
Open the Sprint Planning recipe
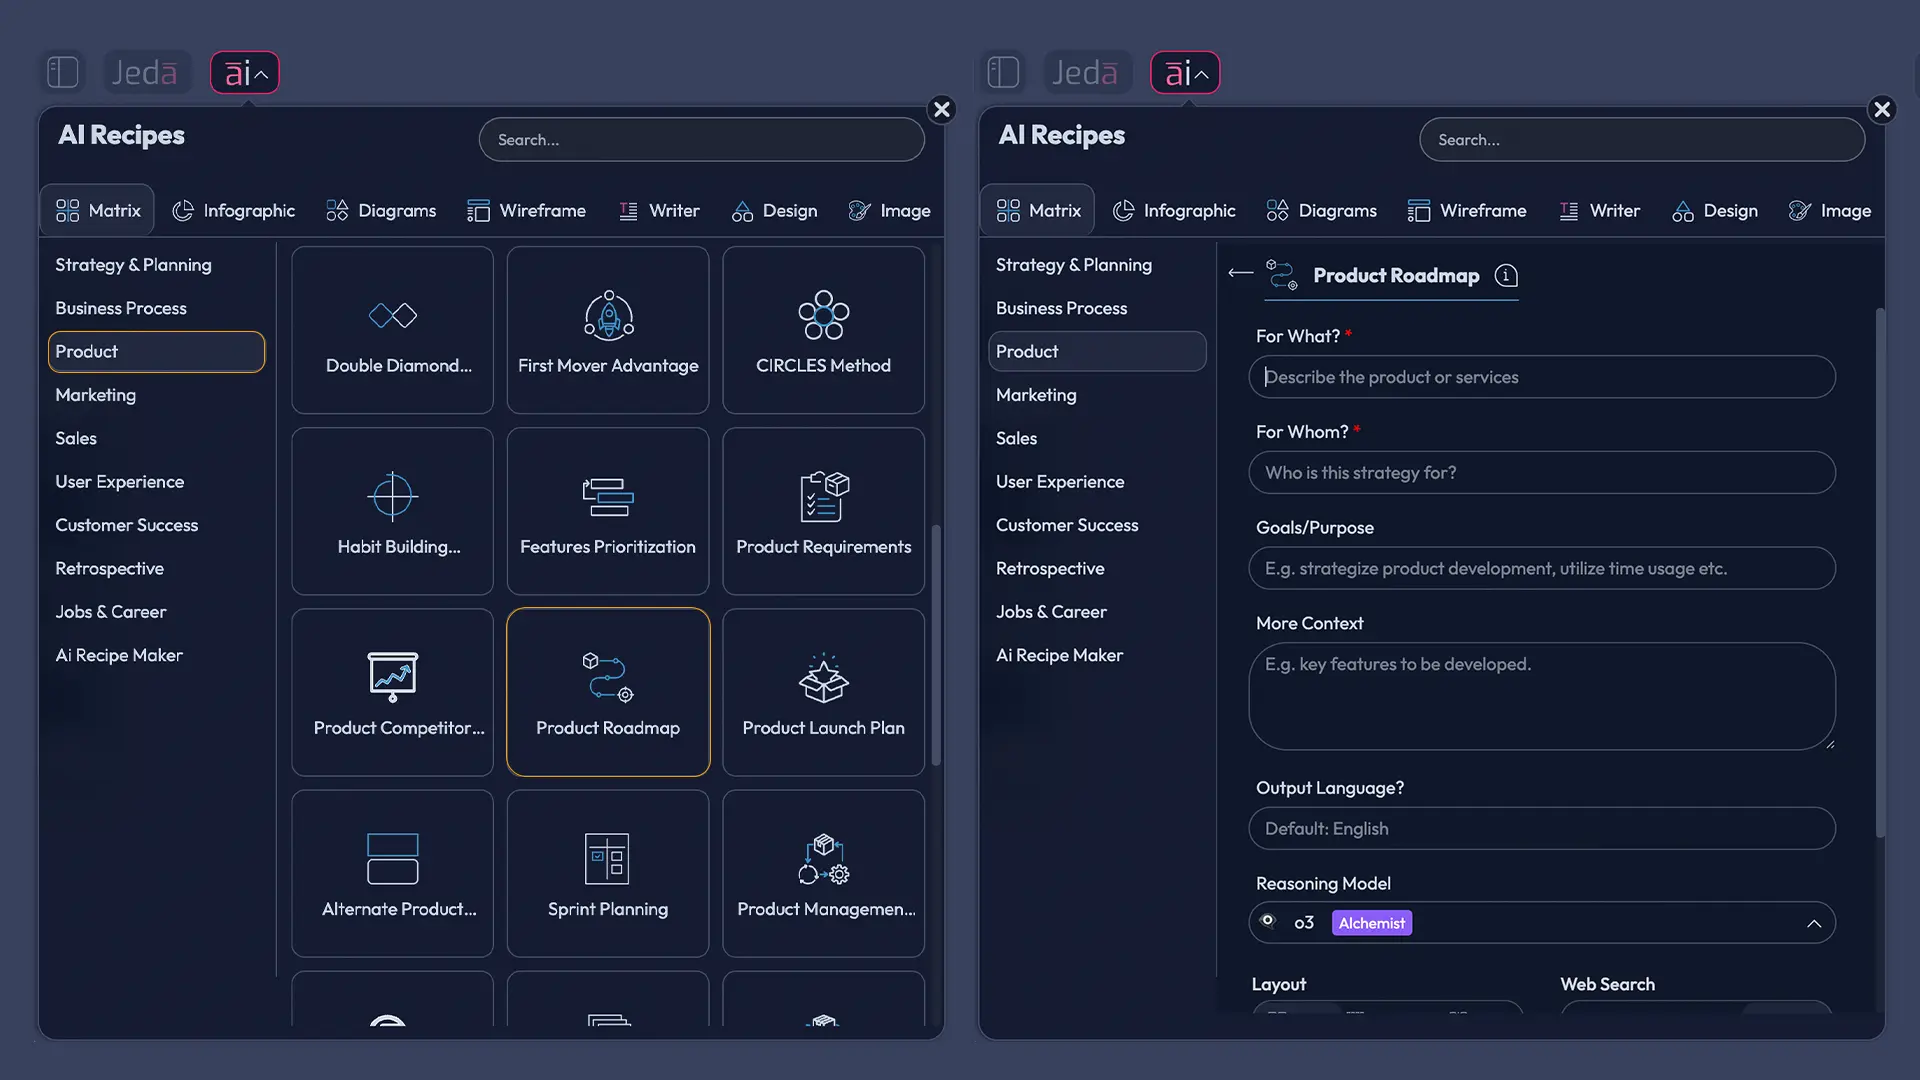607,872
